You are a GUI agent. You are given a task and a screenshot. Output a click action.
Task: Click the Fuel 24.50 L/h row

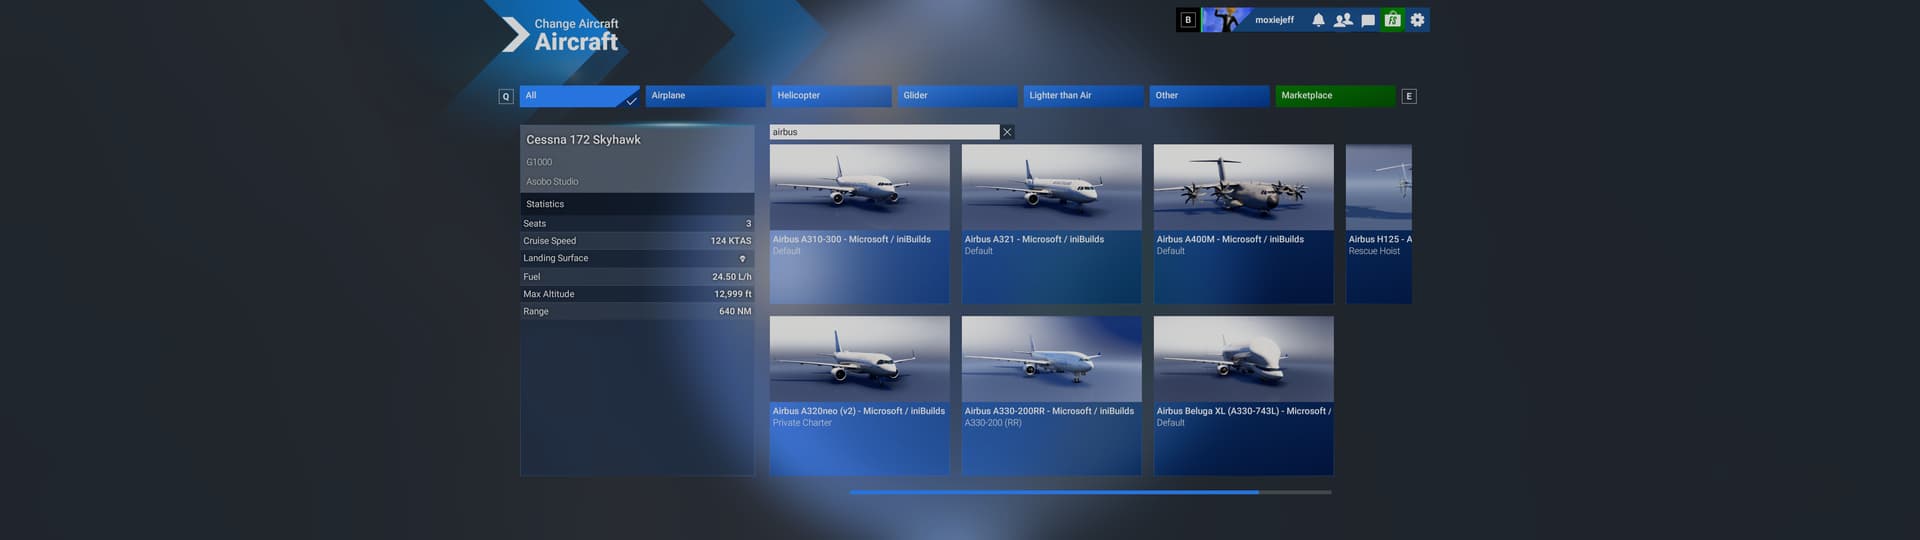click(637, 277)
